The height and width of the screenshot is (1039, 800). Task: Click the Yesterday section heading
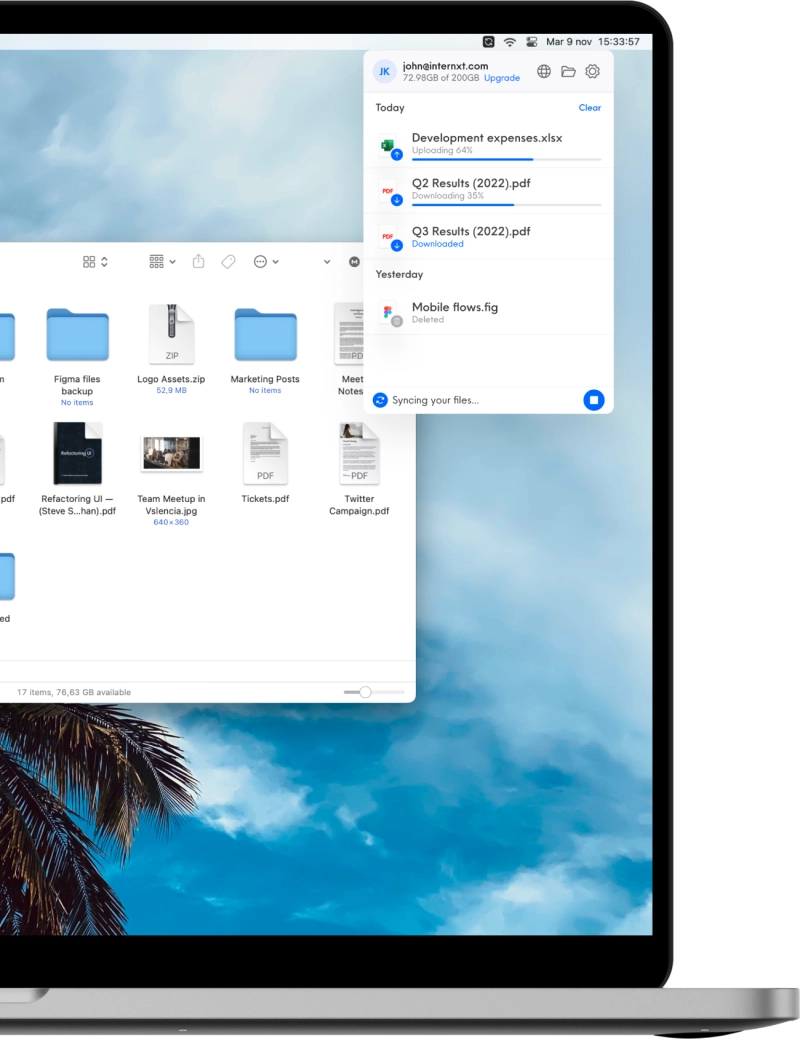[399, 274]
